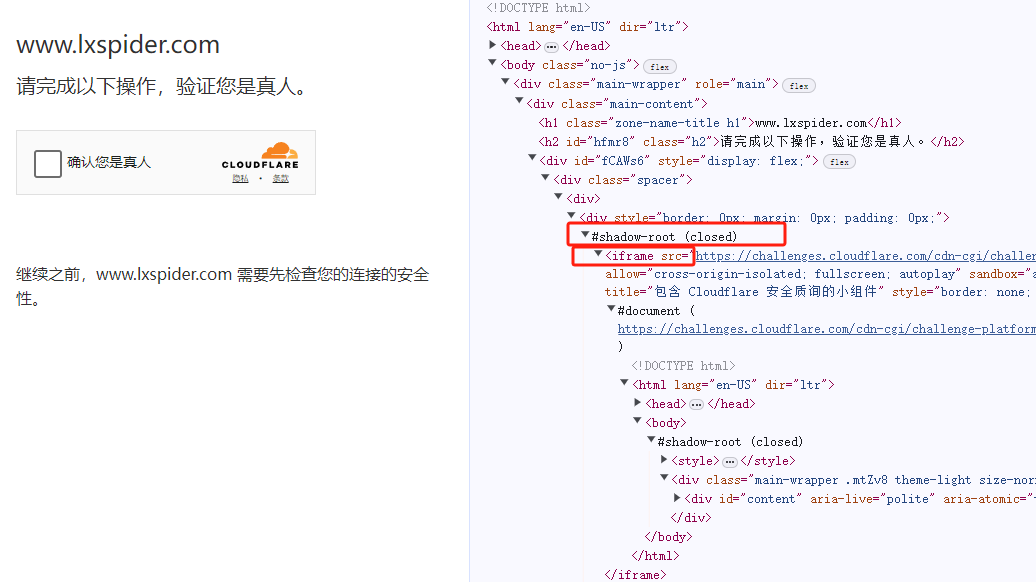Open the Cloudflare privacy link 隐私
1036x582 pixels.
(240, 178)
